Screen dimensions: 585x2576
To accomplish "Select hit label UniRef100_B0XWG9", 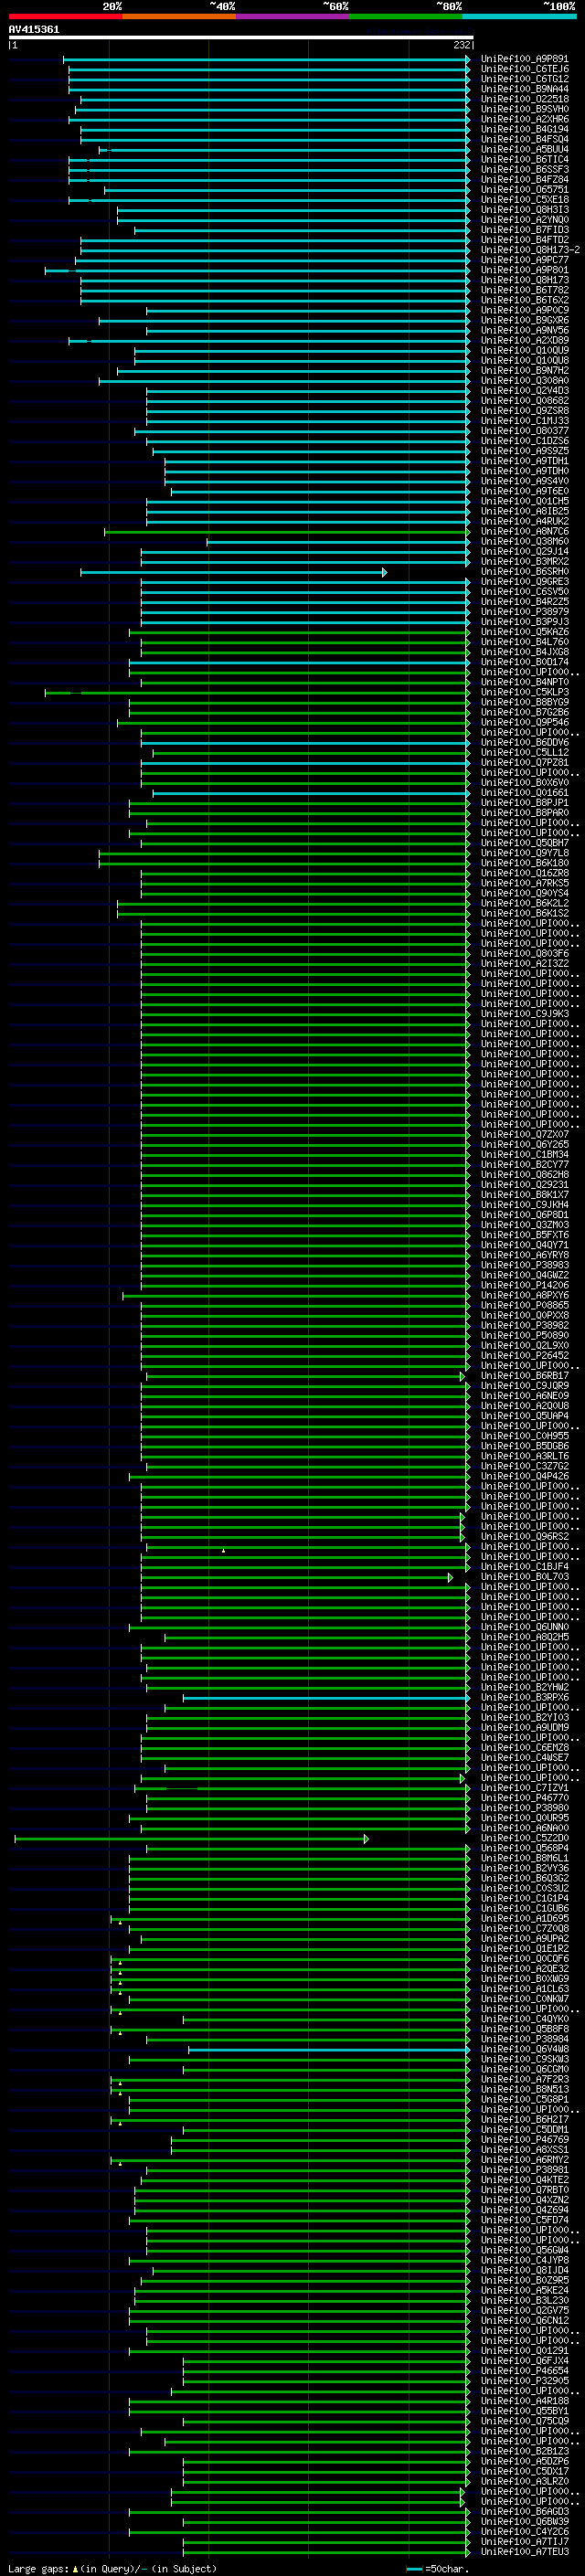I will click(x=524, y=1978).
